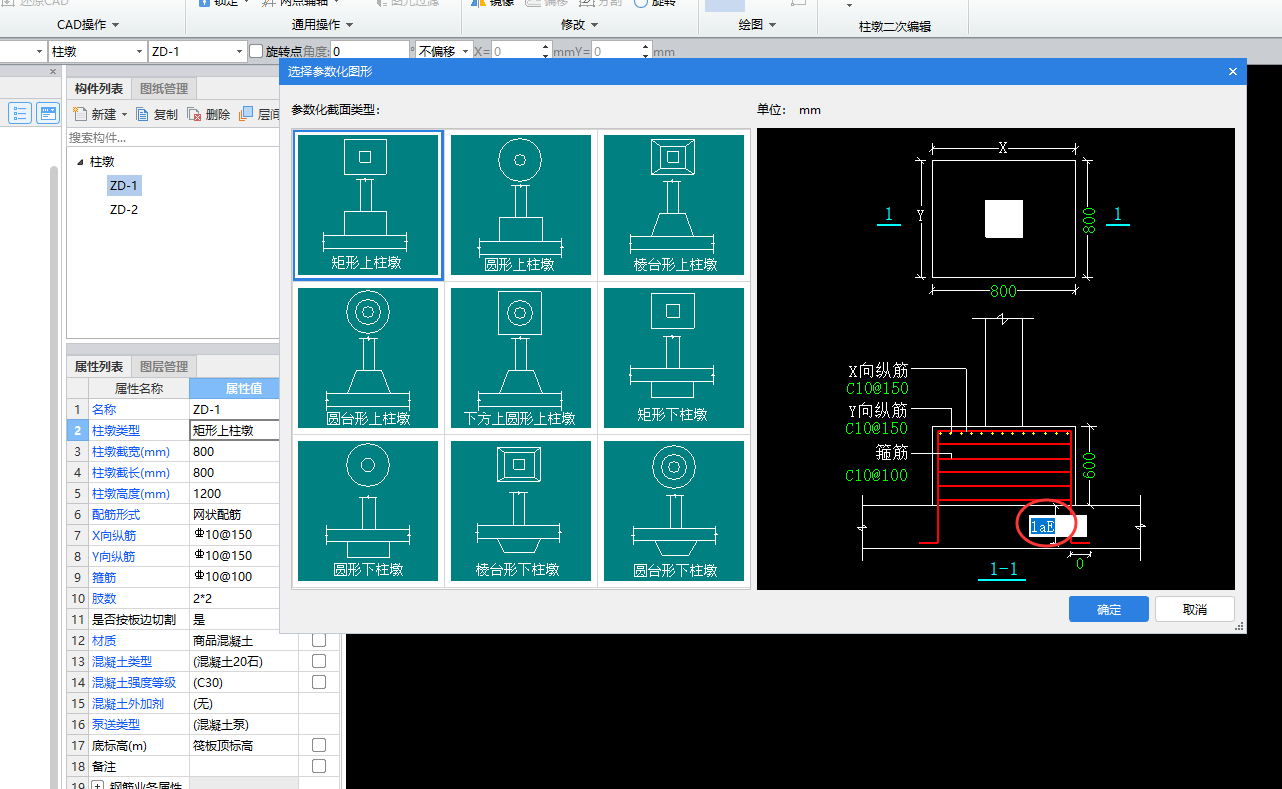Click the 删除 delete component icon

(195, 115)
